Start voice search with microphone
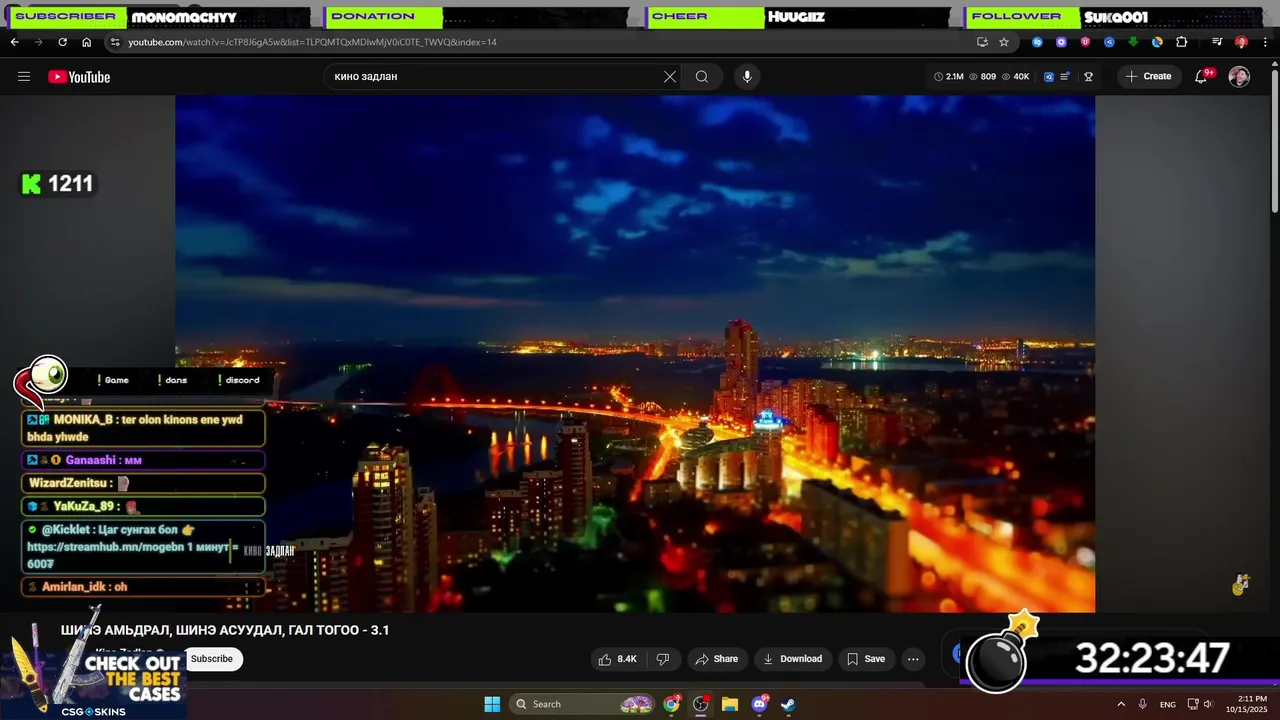1280x720 pixels. 746,77
